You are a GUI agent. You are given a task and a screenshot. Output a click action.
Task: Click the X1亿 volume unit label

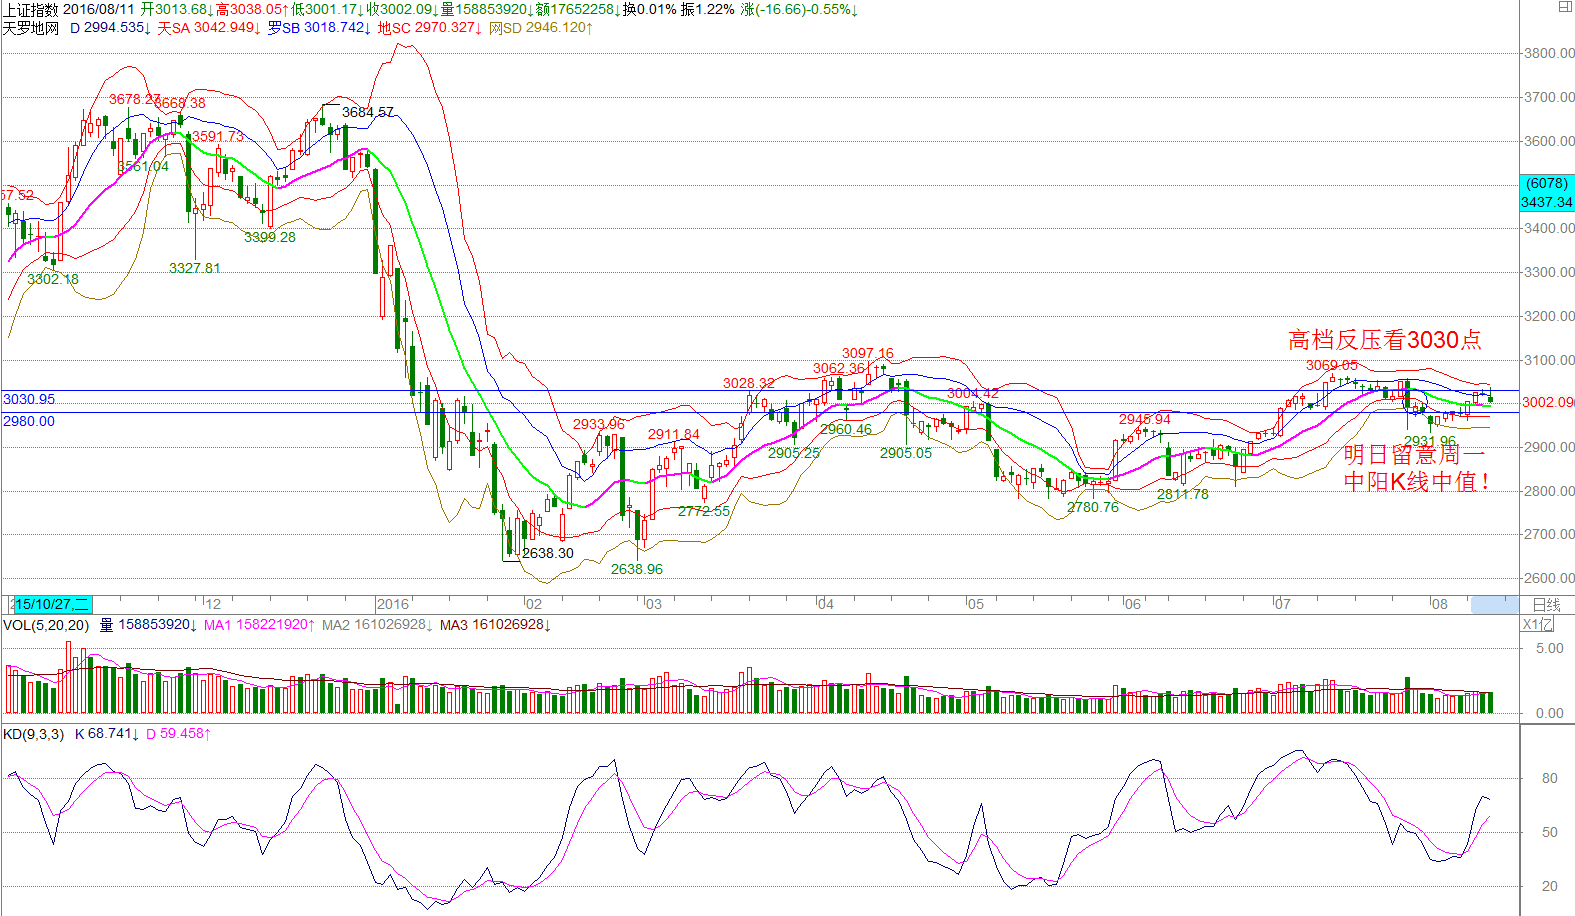(x=1538, y=625)
